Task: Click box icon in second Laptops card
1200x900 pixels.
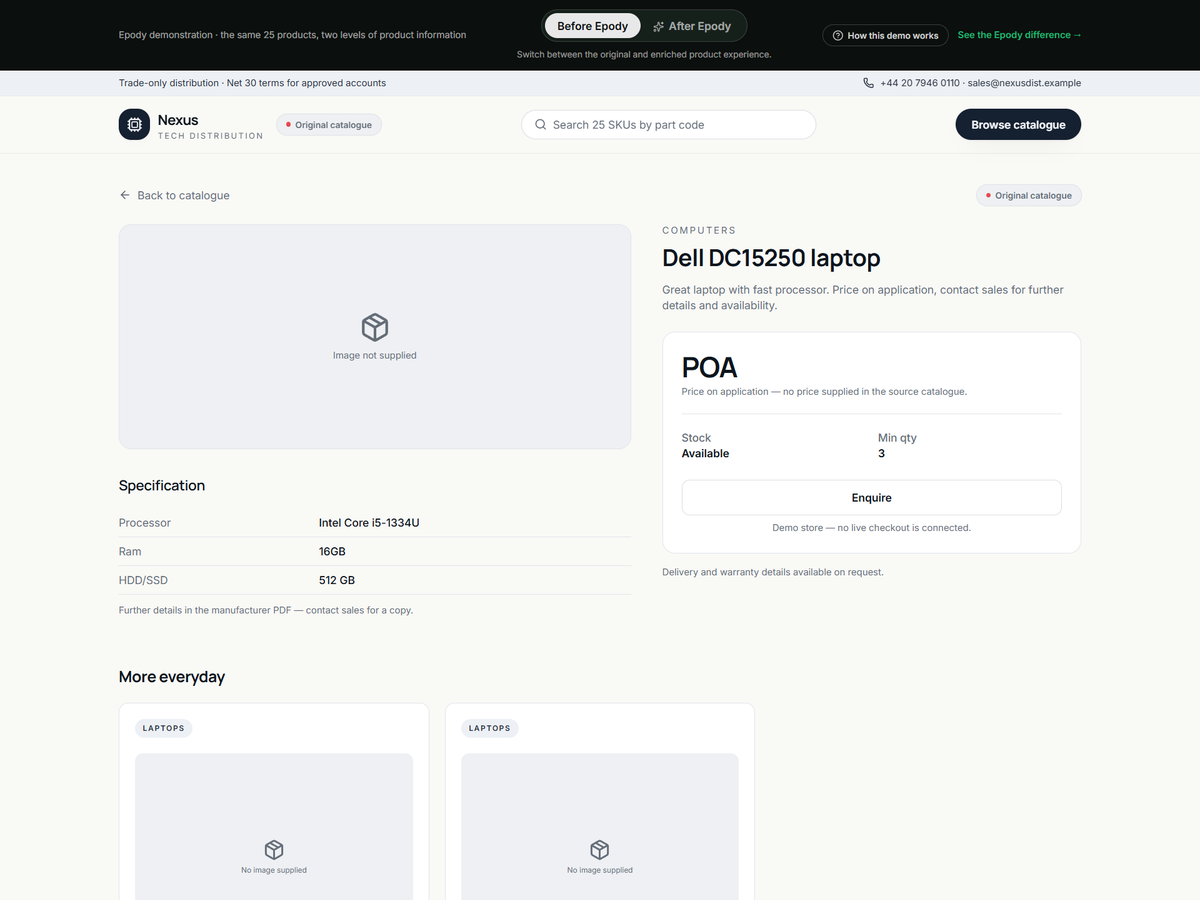Action: coord(600,850)
